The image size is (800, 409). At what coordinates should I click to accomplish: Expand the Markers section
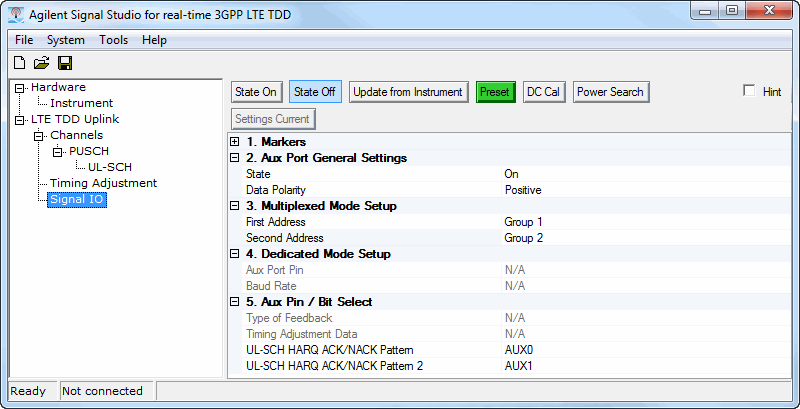pos(235,142)
